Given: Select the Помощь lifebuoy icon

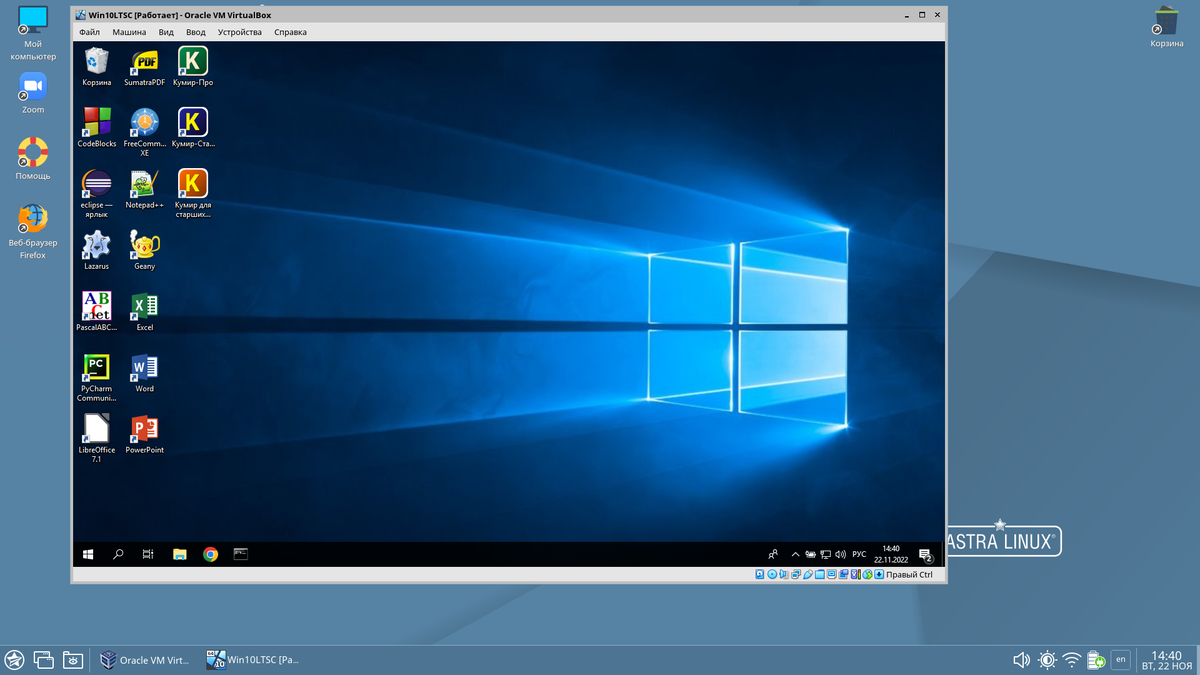Looking at the screenshot, I should click(x=33, y=159).
